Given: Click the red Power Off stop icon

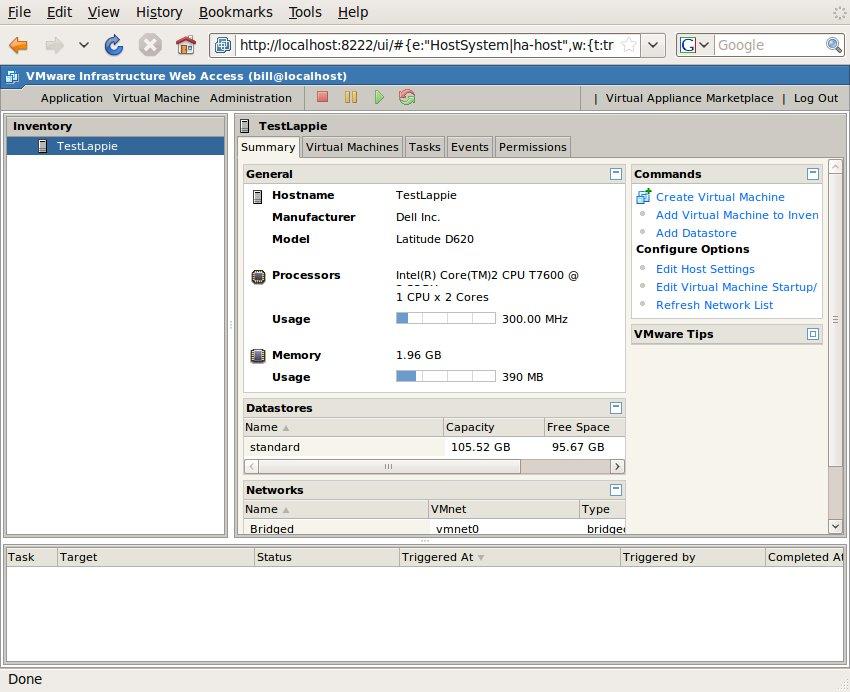Looking at the screenshot, I should [322, 97].
